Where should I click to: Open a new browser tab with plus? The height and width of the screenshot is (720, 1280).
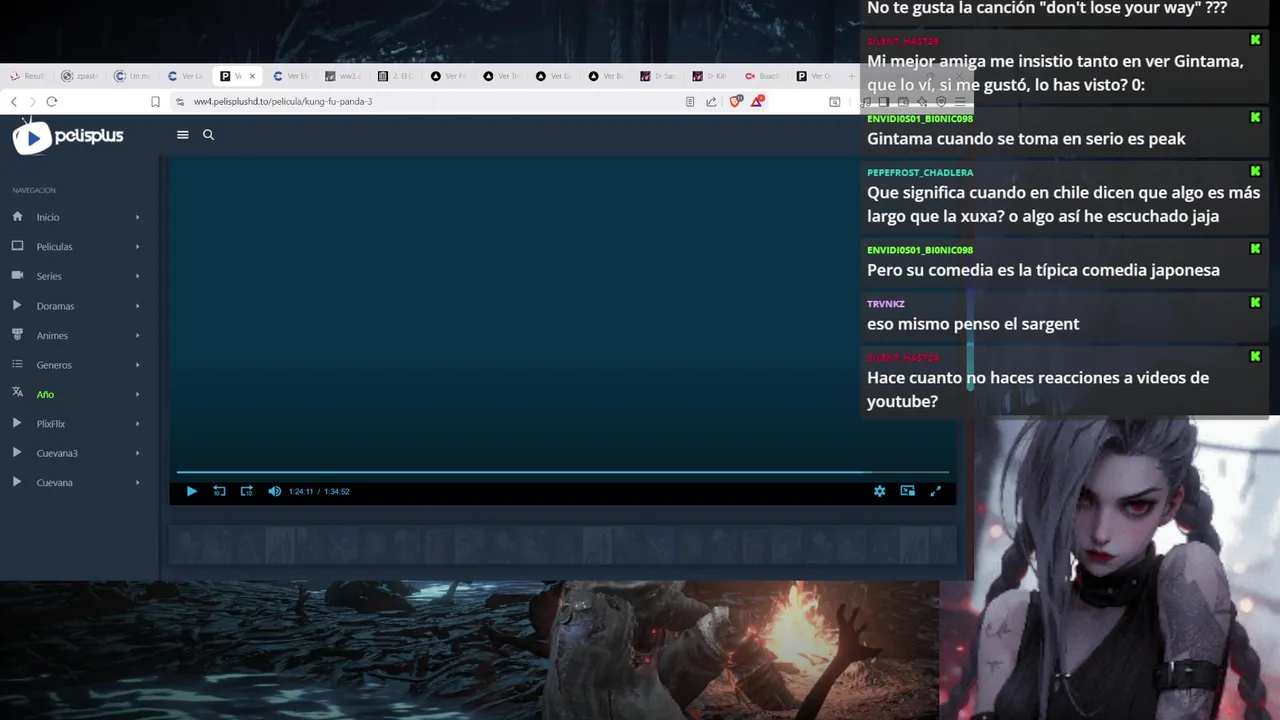(x=851, y=76)
